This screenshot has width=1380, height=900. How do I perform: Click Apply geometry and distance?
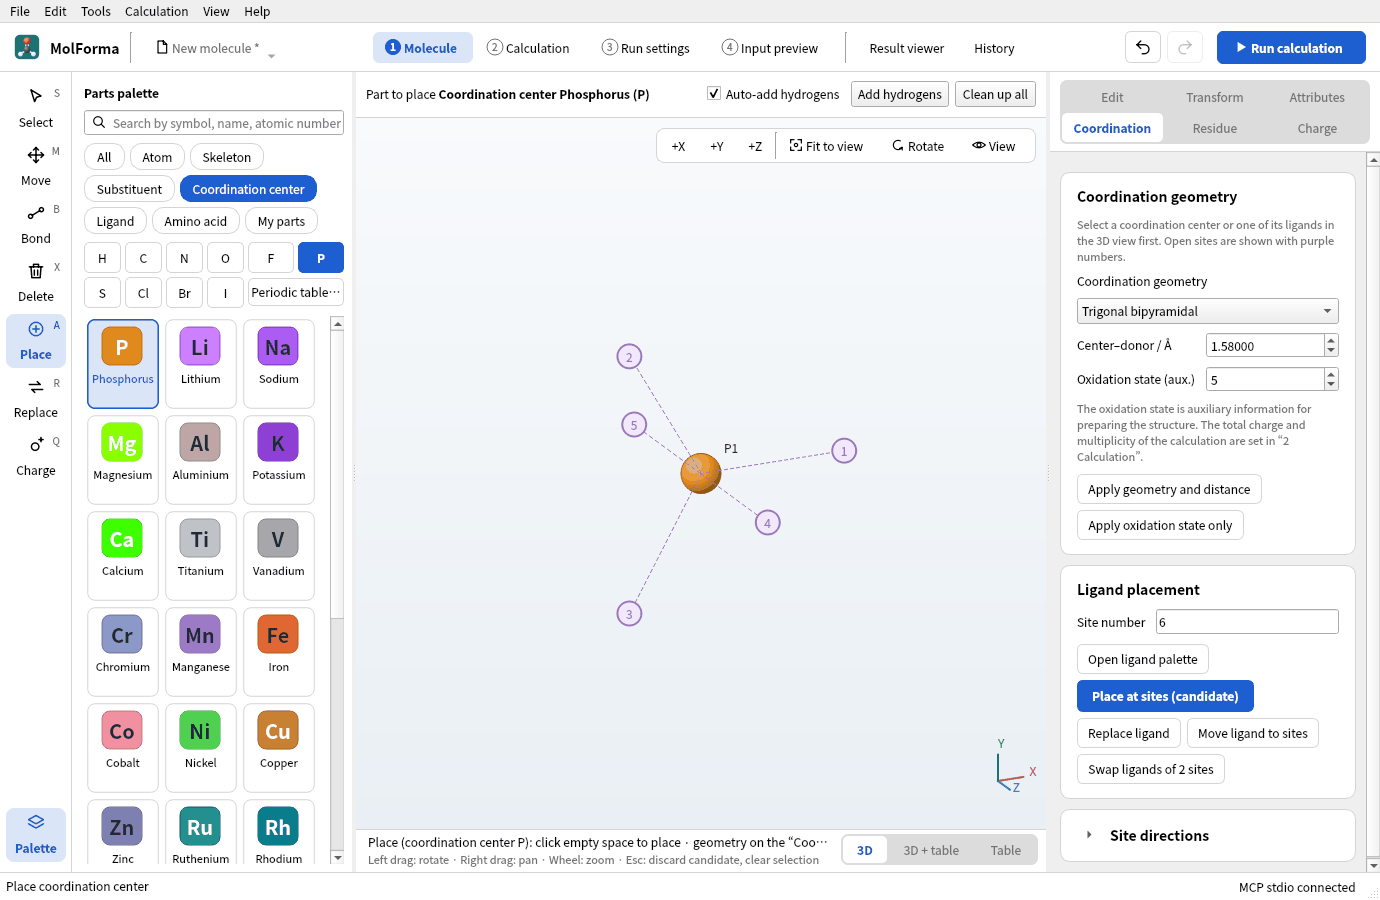coord(1169,490)
